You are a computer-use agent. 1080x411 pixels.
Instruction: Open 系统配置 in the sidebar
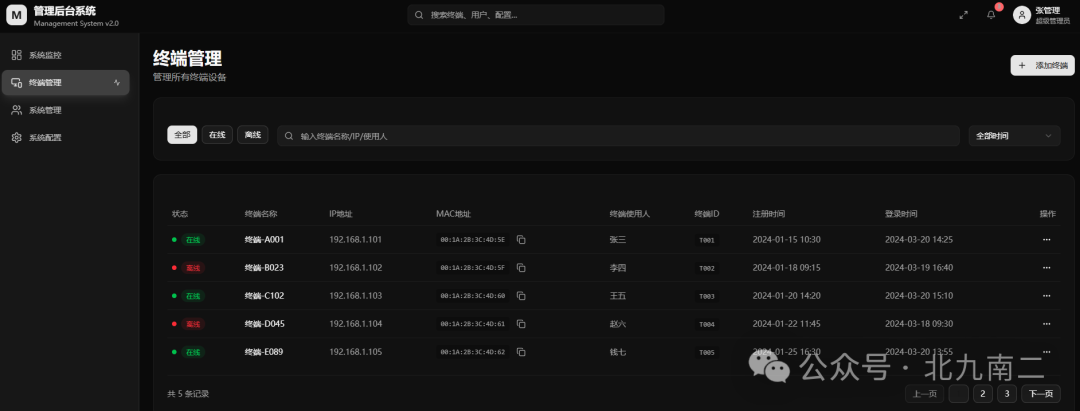[65, 138]
